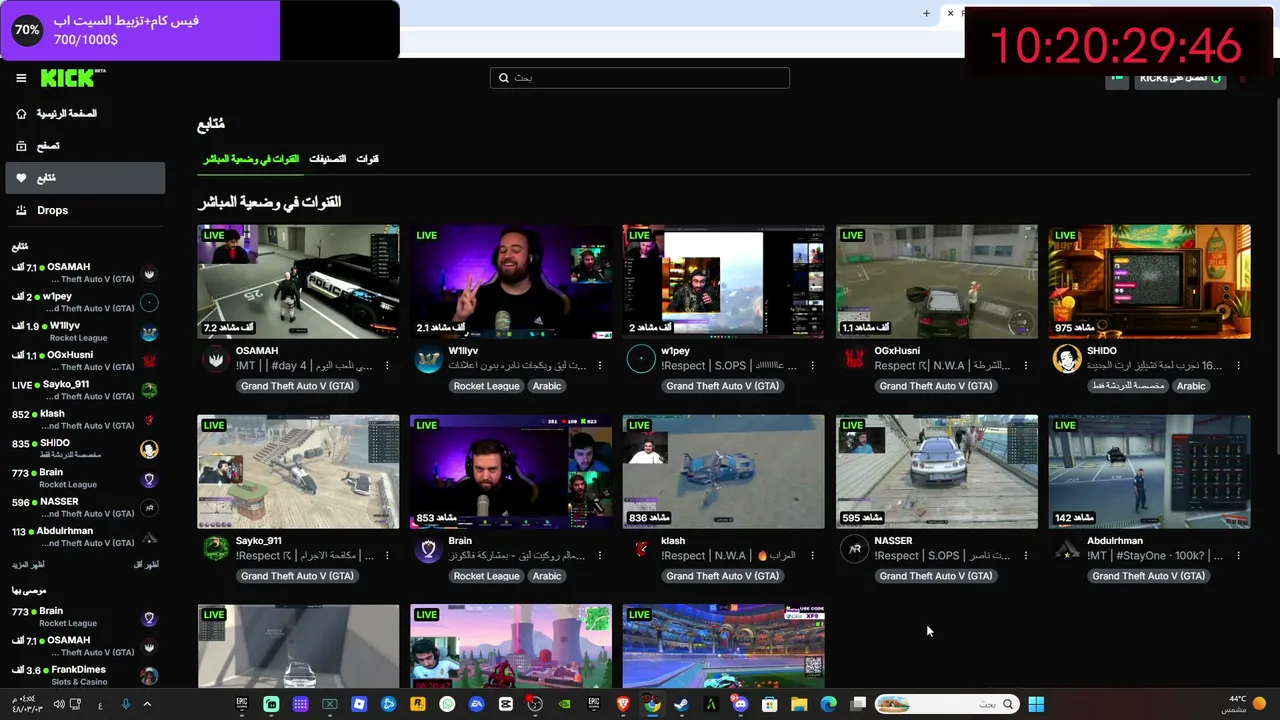Click Grand Theft Auto V tag under Abdulrhman

(1148, 576)
